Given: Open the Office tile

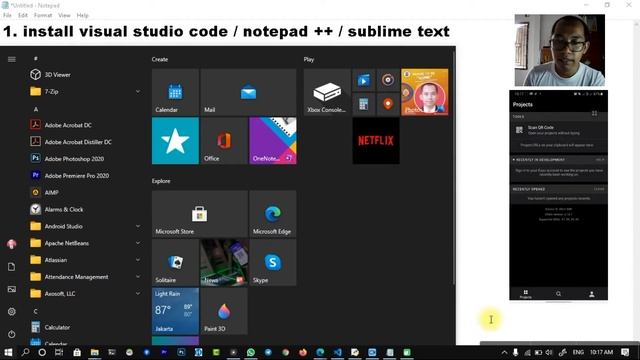Looking at the screenshot, I should click(224, 141).
